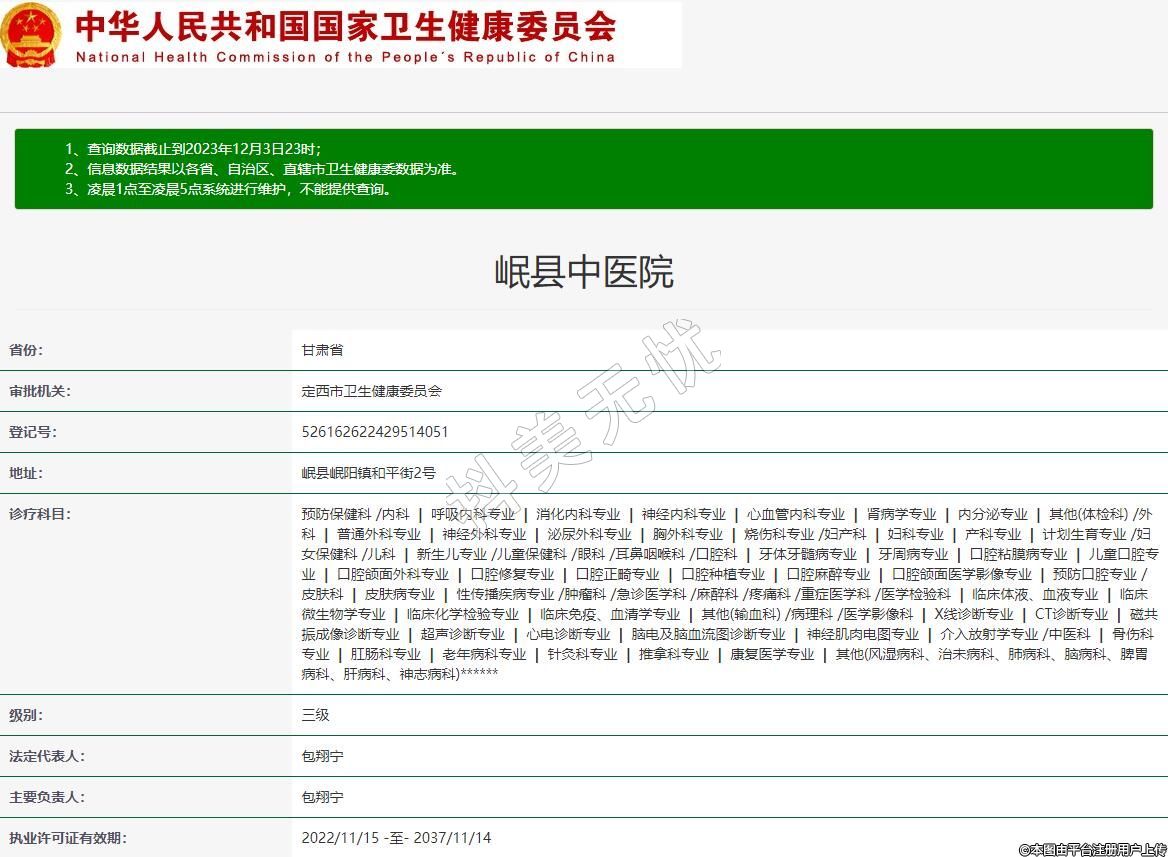1168x857 pixels.
Task: Click the 定西市卫生健康委员会 approval authority value
Action: click(x=371, y=391)
